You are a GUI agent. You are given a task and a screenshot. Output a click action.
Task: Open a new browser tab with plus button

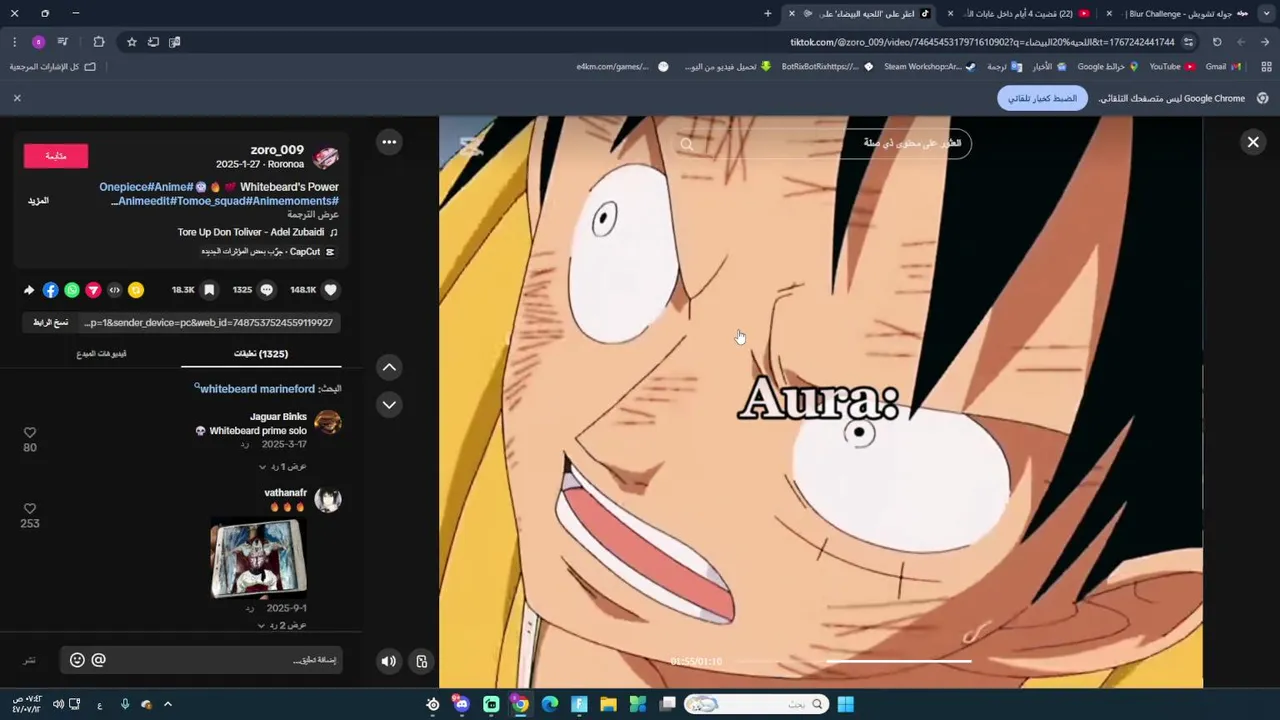coord(768,14)
